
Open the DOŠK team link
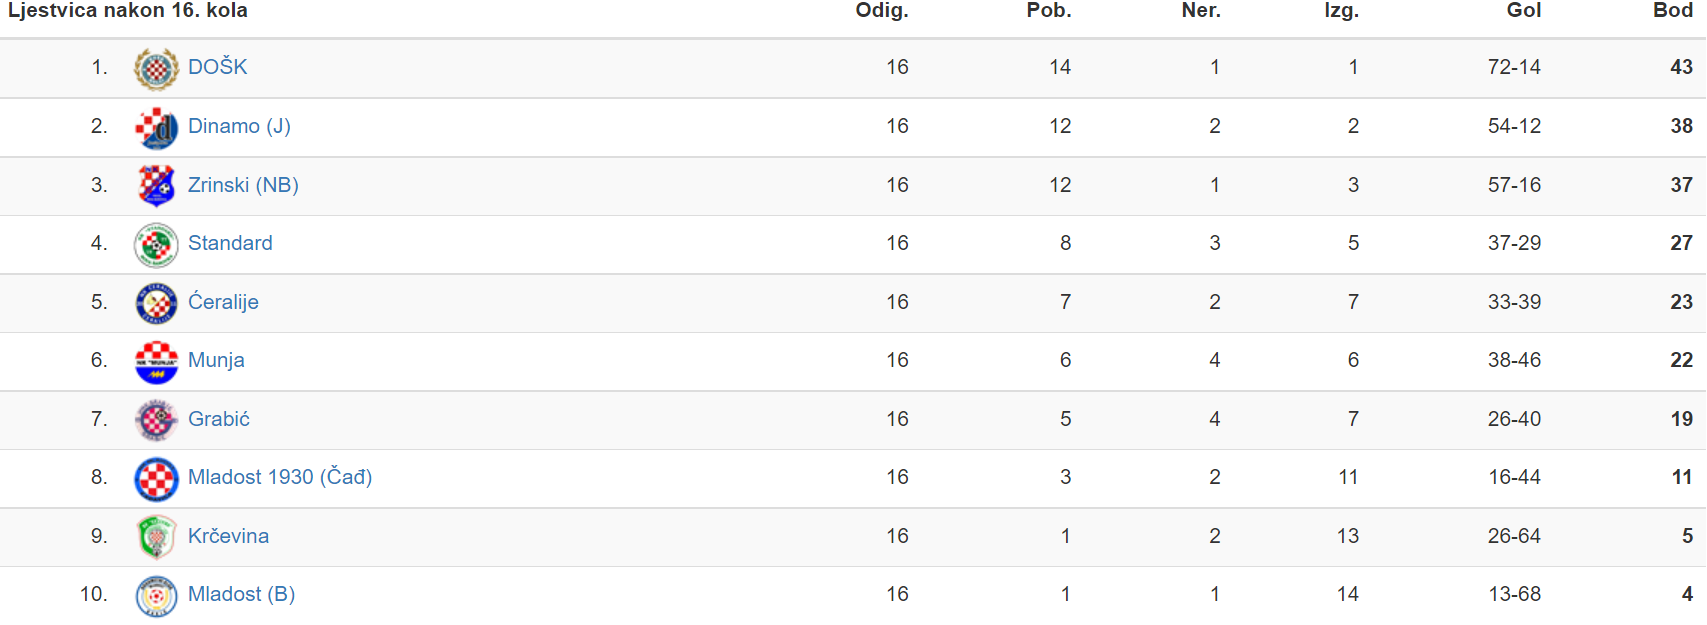pos(217,67)
